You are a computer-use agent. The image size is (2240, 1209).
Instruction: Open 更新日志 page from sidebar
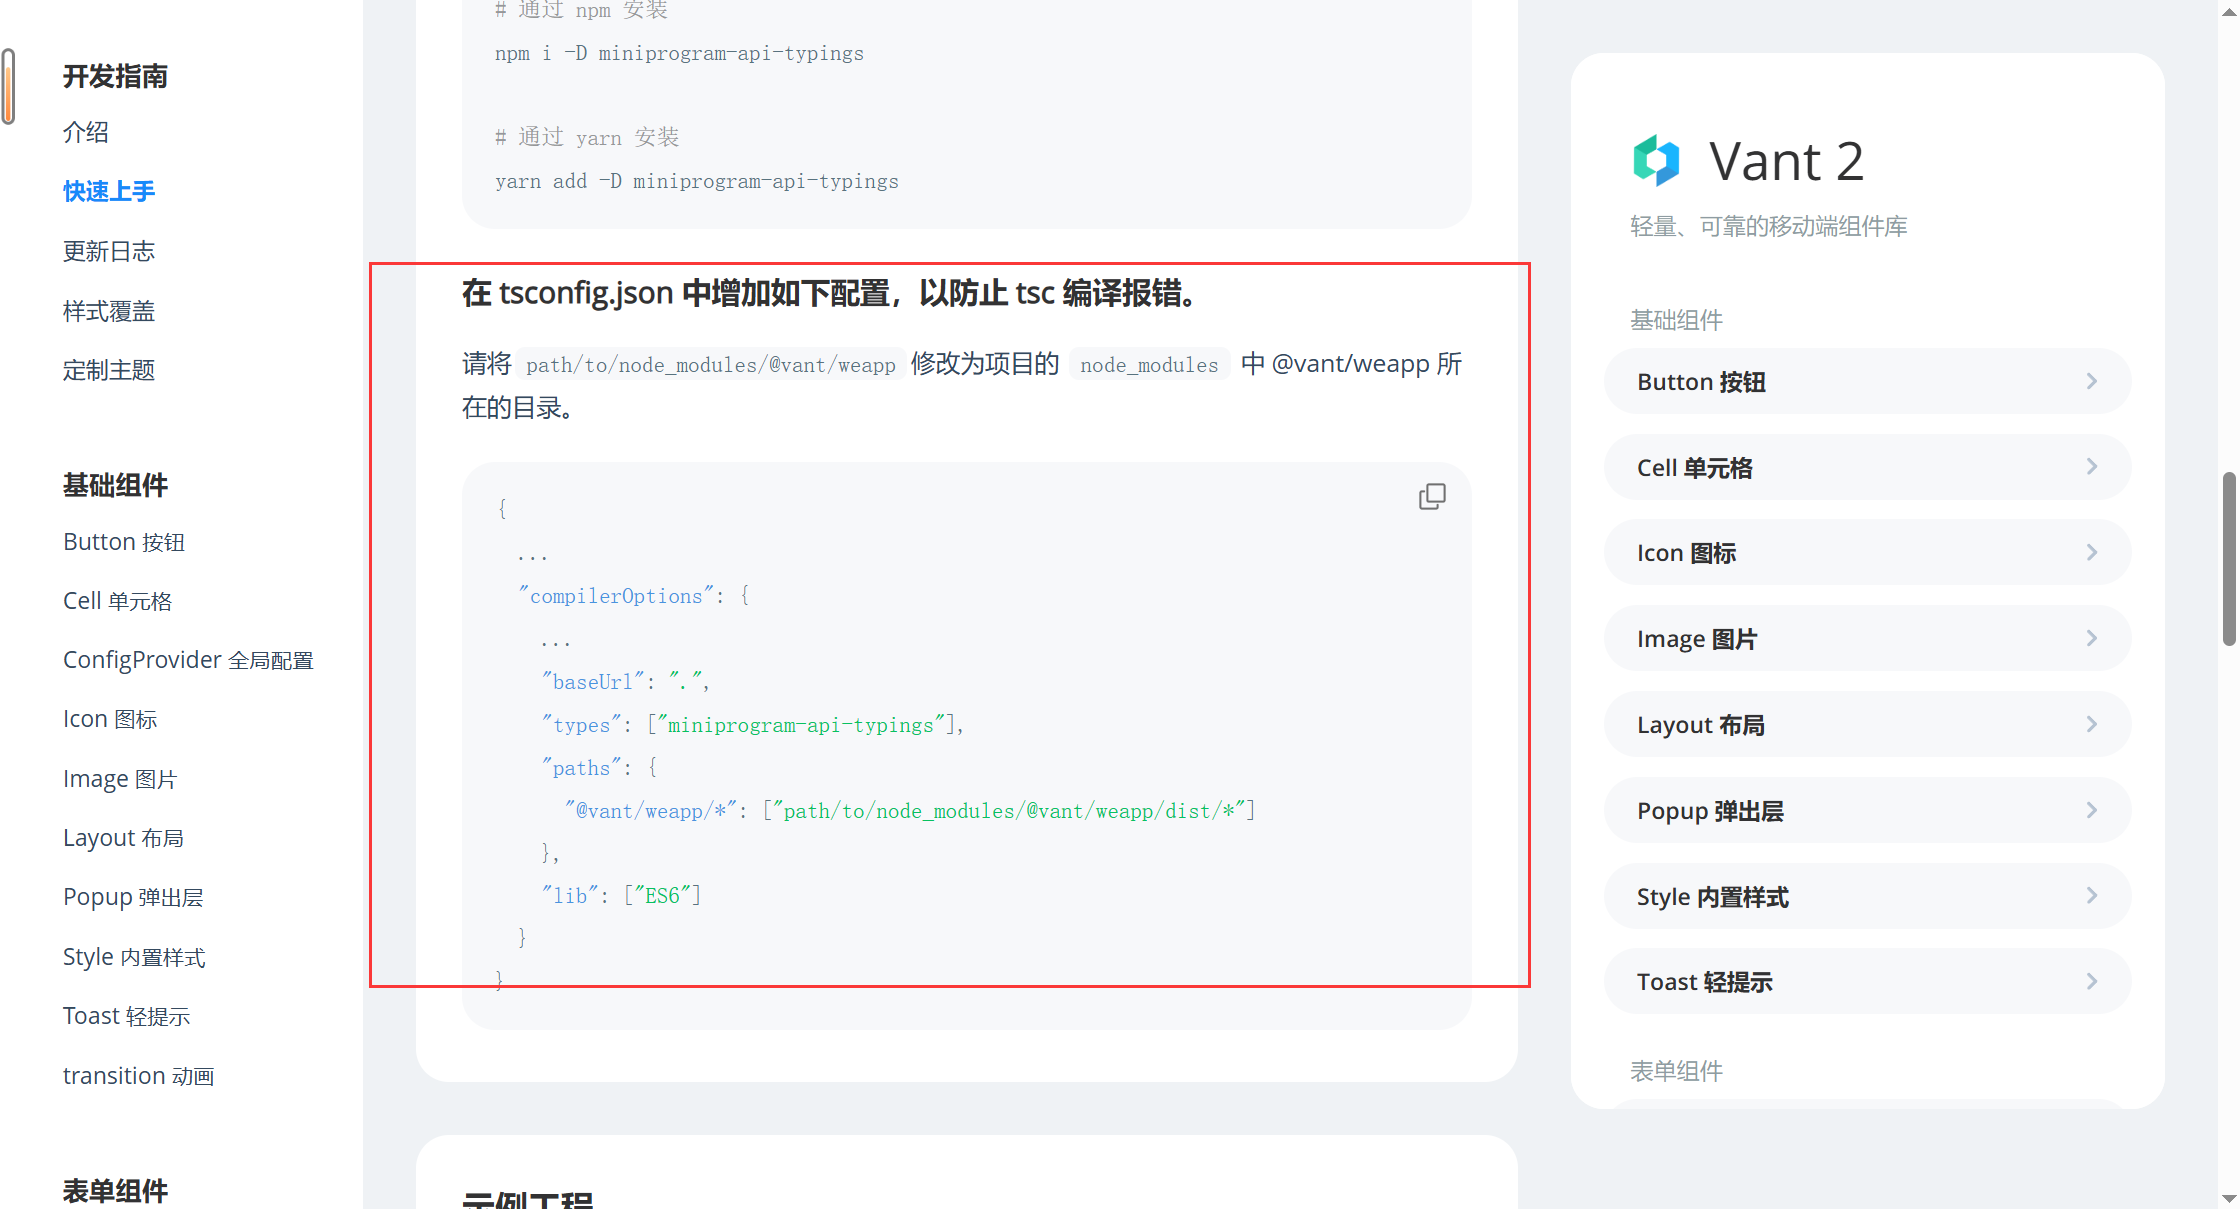[109, 251]
